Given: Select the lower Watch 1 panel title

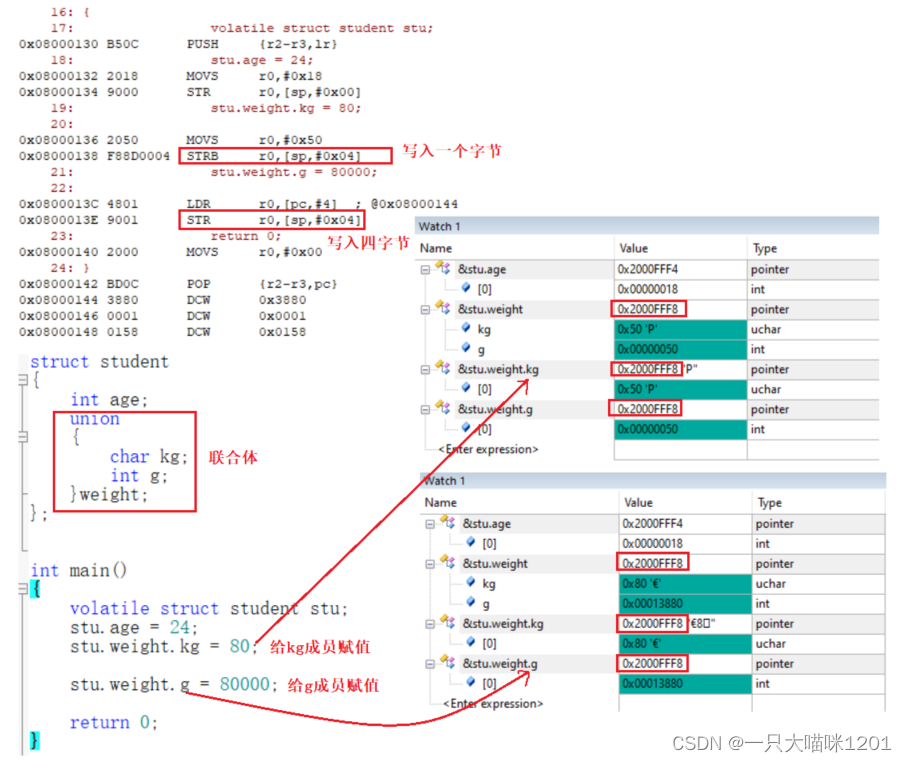Looking at the screenshot, I should tap(444, 481).
